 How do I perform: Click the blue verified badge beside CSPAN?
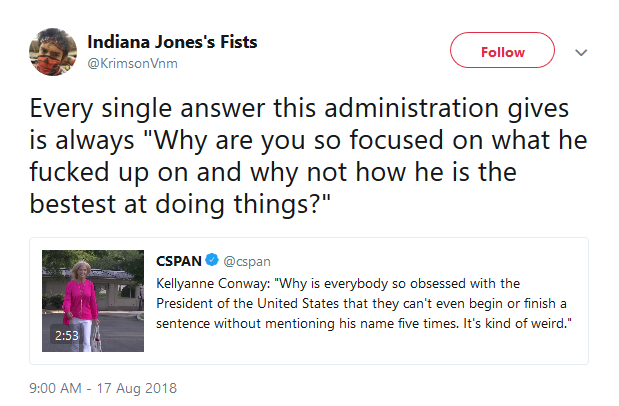(212, 260)
